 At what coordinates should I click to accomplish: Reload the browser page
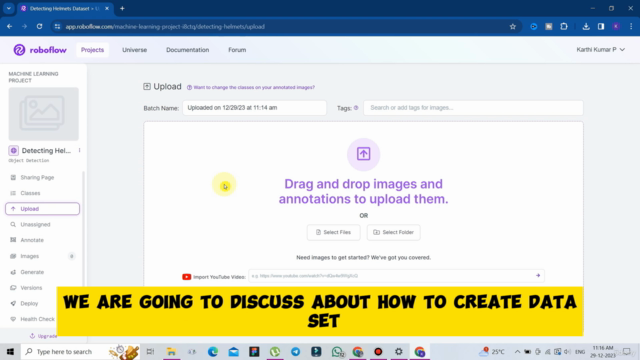pos(39,26)
